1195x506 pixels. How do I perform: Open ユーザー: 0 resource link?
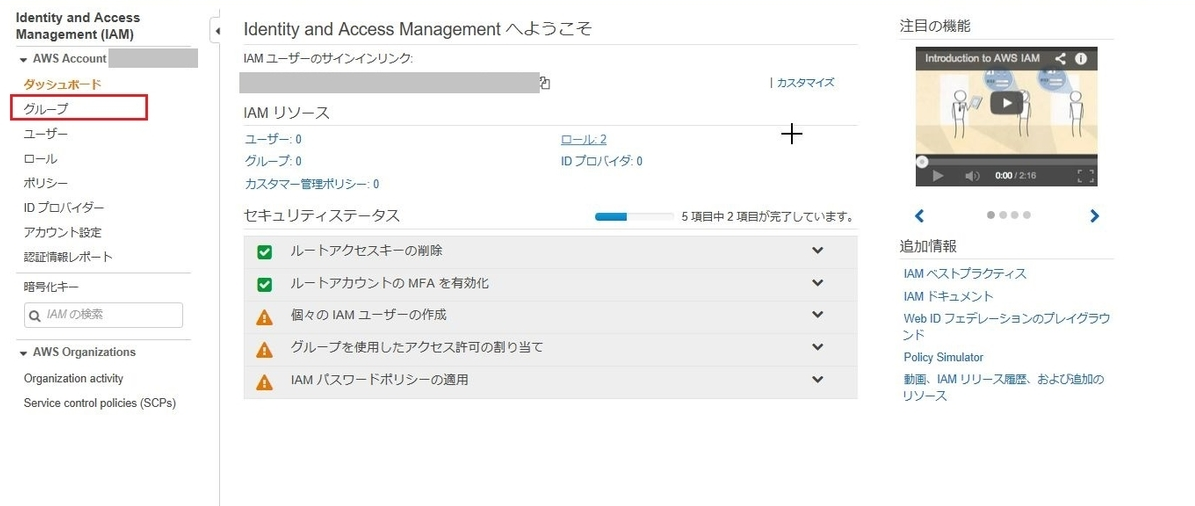(273, 139)
